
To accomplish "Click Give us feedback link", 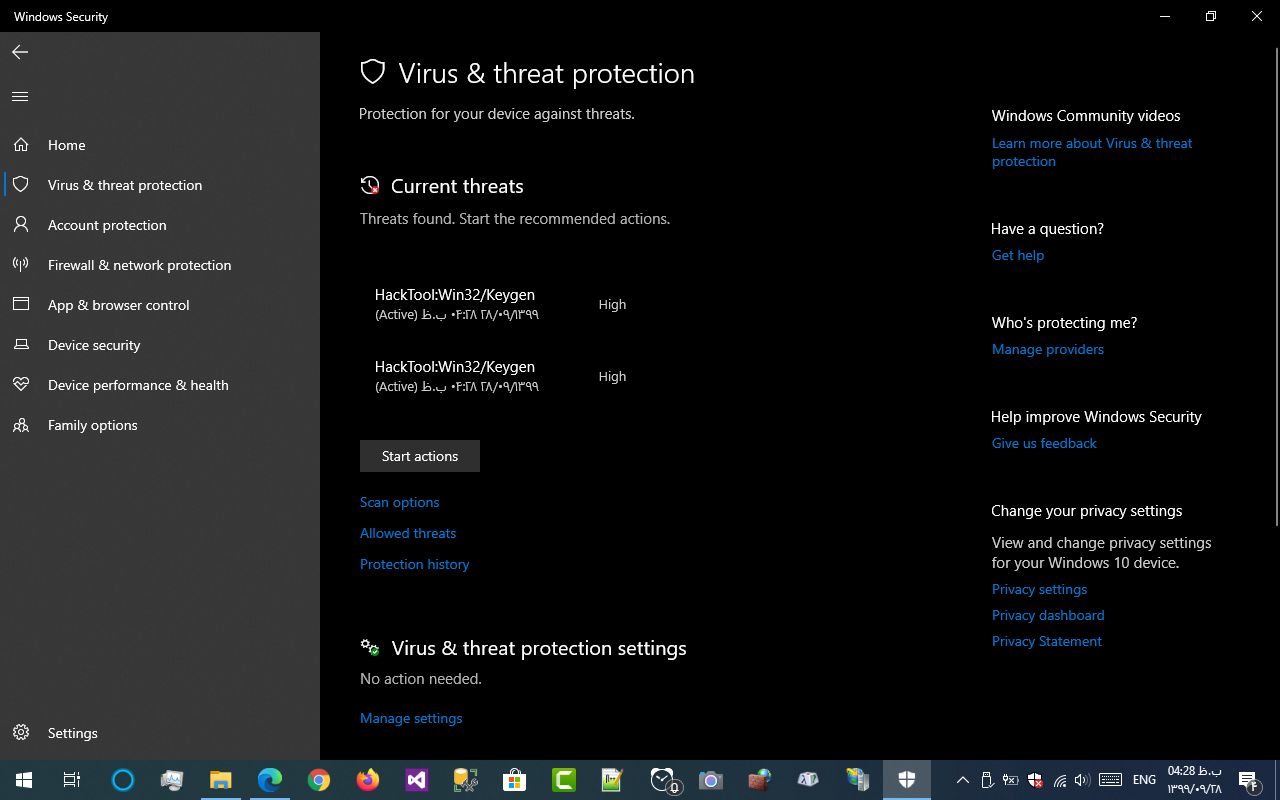I will 1044,443.
